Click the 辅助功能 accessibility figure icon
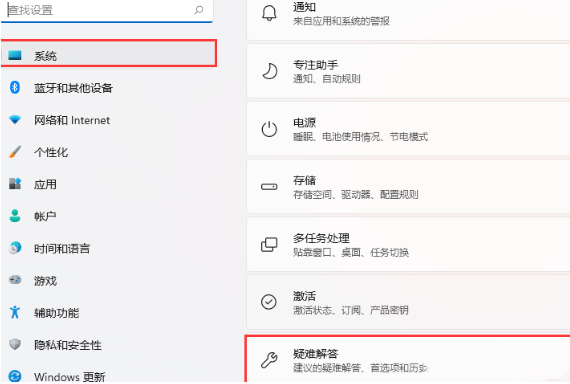Image resolution: width=570 pixels, height=384 pixels. click(15, 312)
